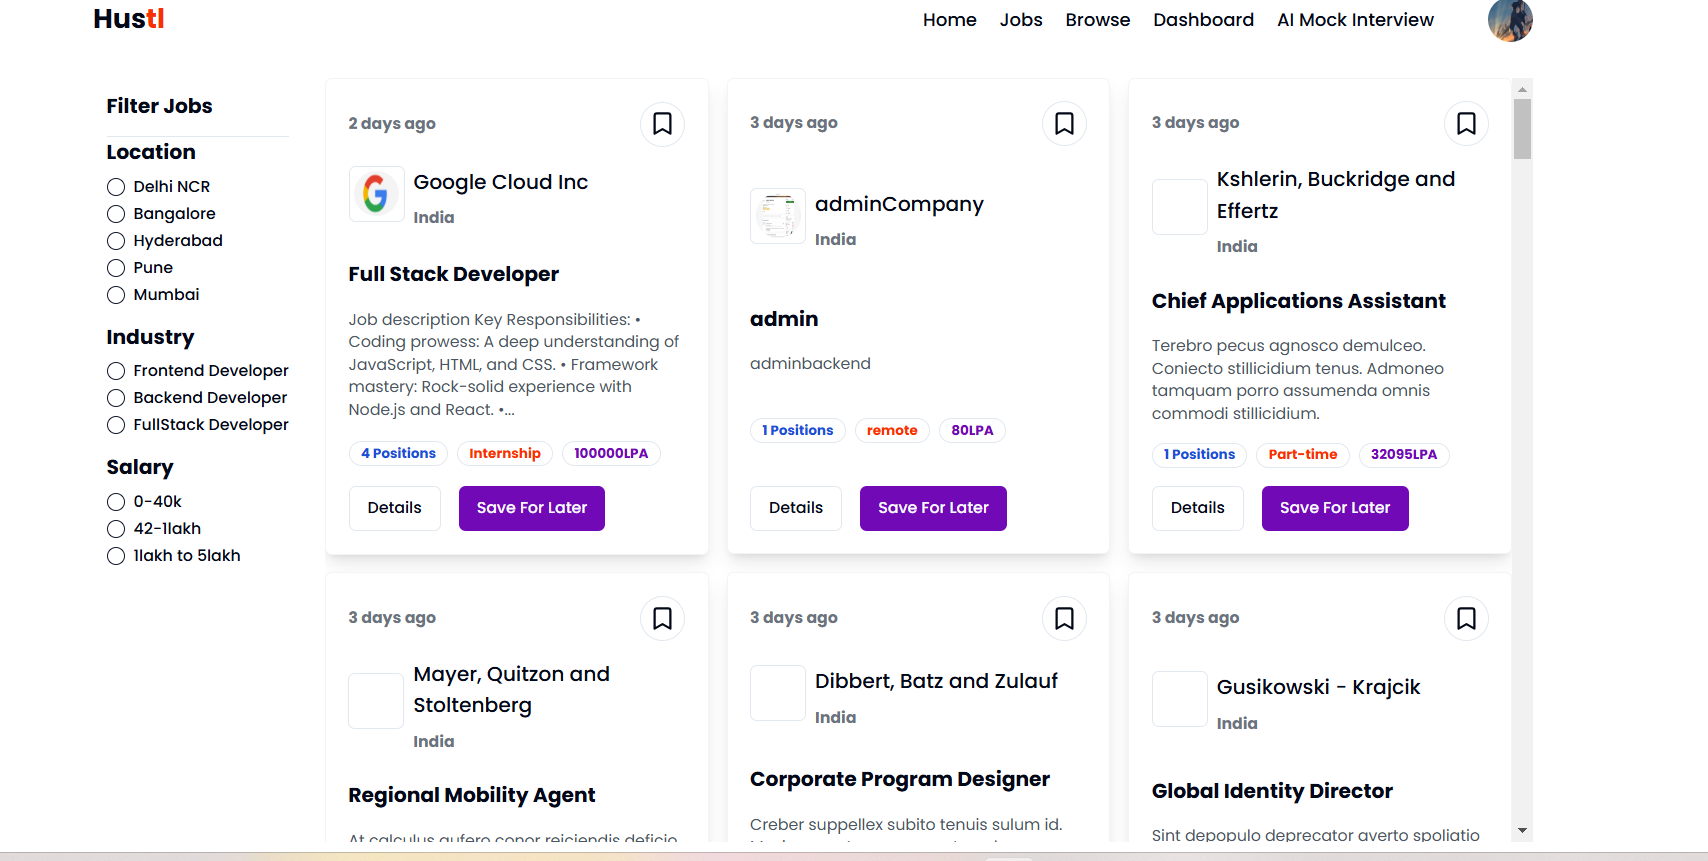
Task: Bookmark the Corporate Program Designer job
Action: 1064,619
